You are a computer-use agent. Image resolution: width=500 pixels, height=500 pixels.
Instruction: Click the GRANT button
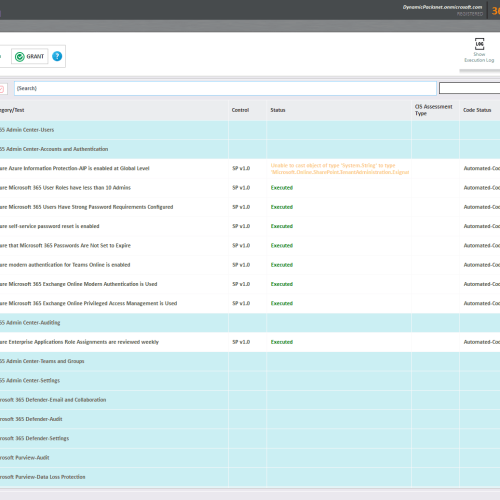point(30,56)
